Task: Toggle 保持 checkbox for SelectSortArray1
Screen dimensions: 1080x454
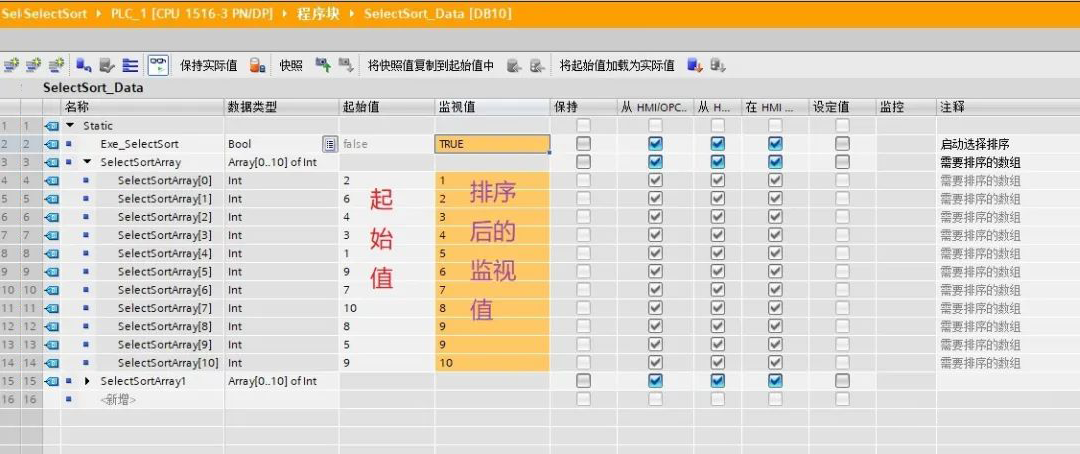Action: click(x=583, y=380)
